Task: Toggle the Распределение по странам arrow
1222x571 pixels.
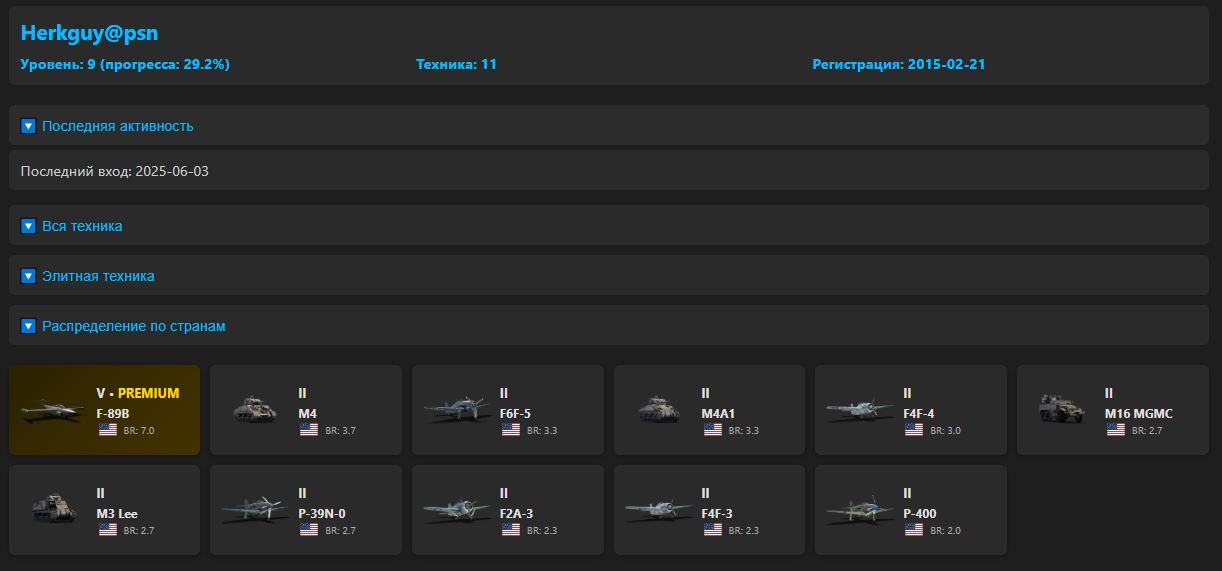Action: pos(28,326)
